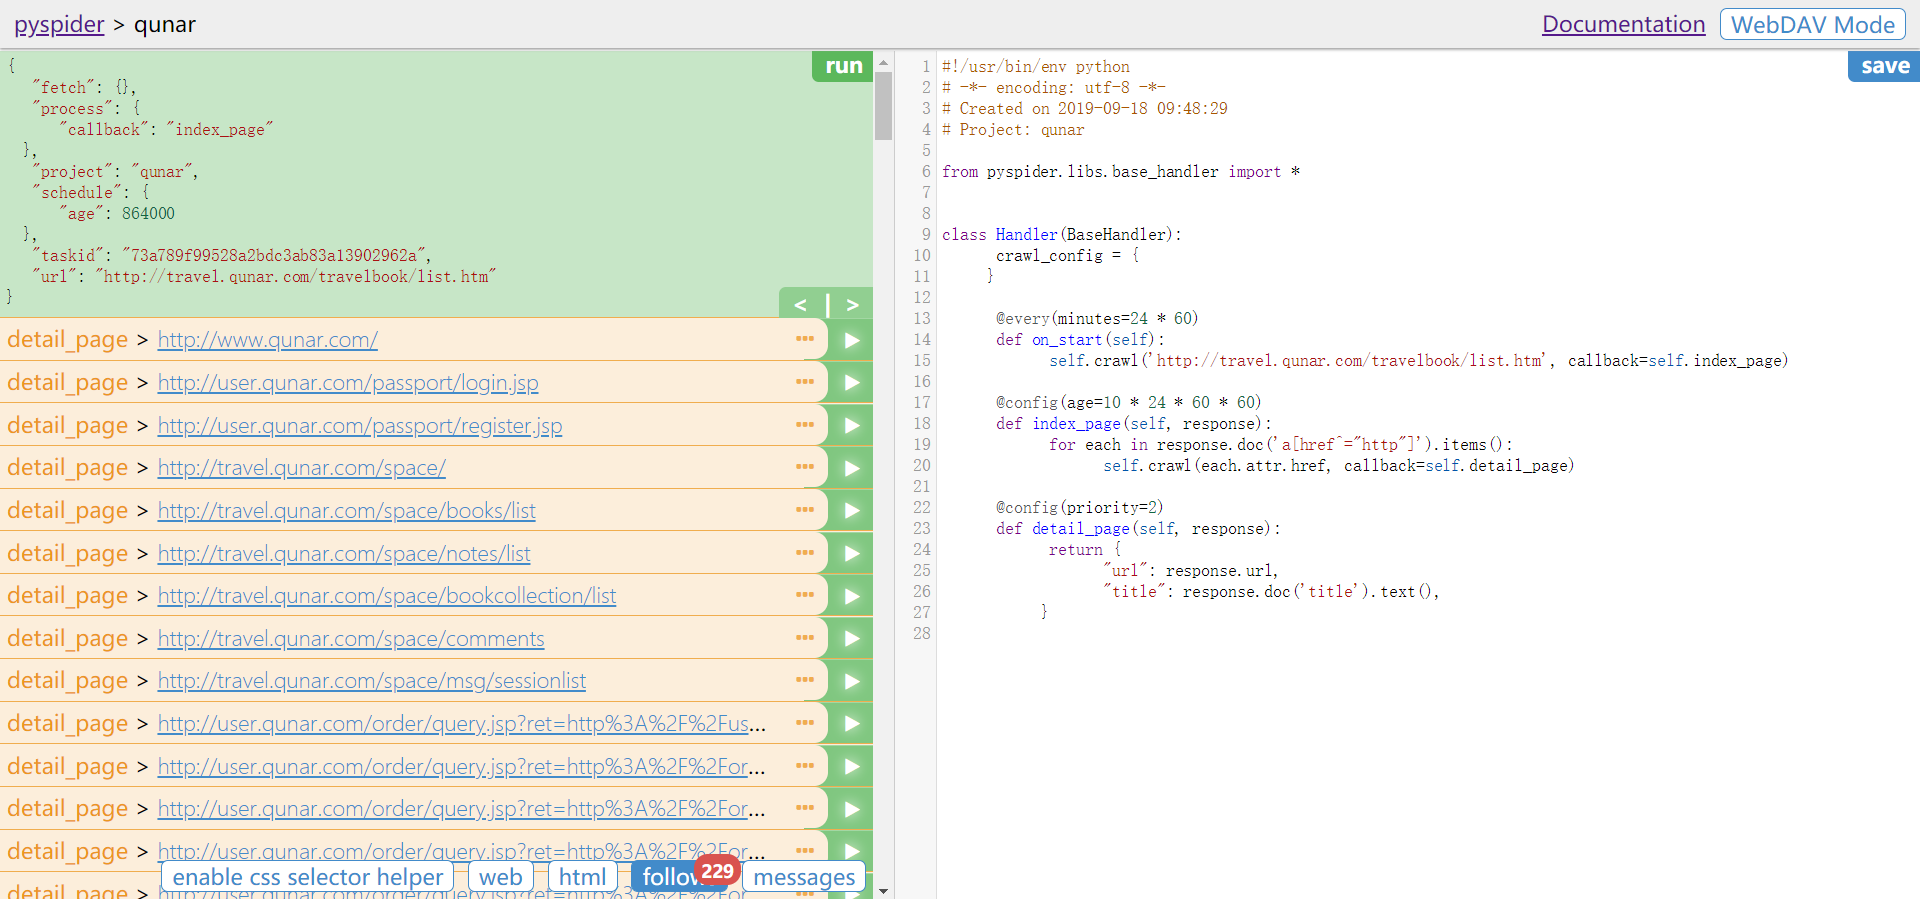Open link travel.qunar.com/space/

click(x=301, y=468)
